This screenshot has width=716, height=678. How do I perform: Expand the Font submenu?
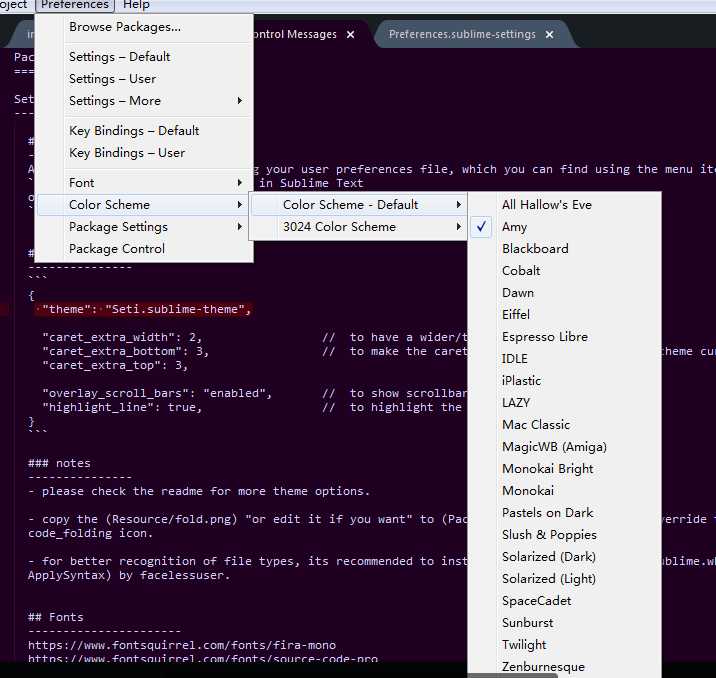[x=144, y=183]
